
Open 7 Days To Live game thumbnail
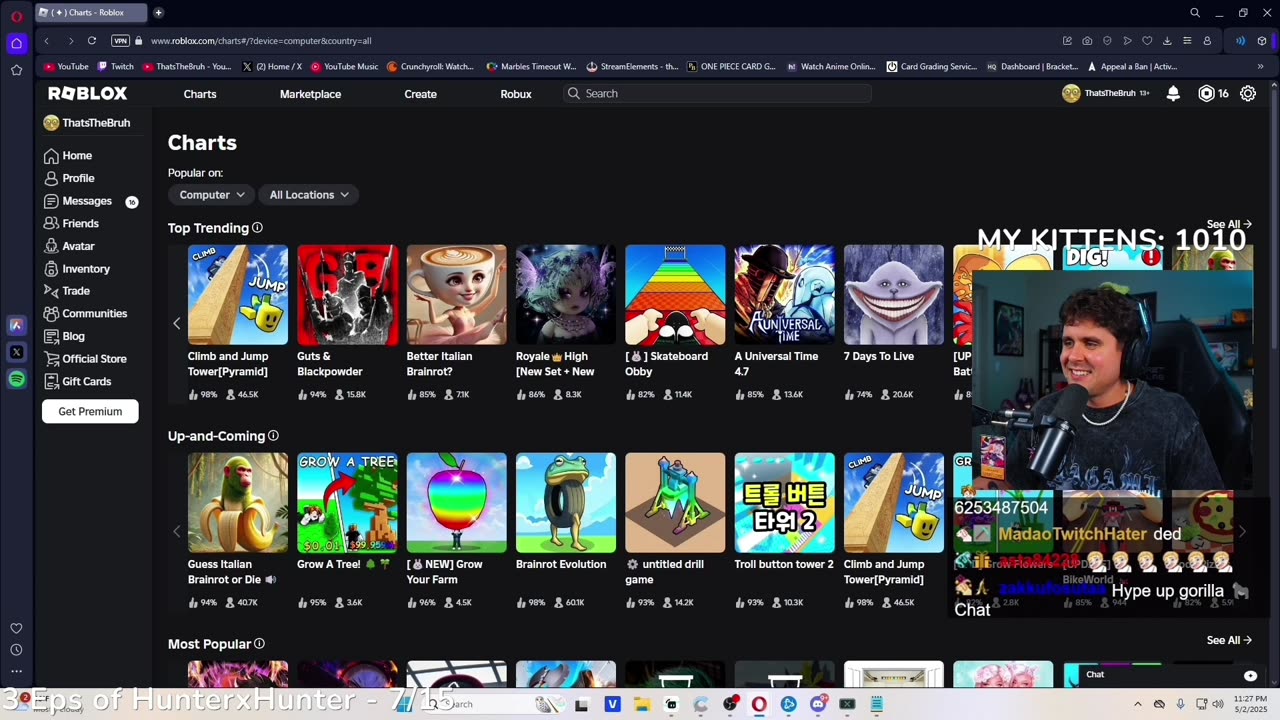pyautogui.click(x=893, y=295)
